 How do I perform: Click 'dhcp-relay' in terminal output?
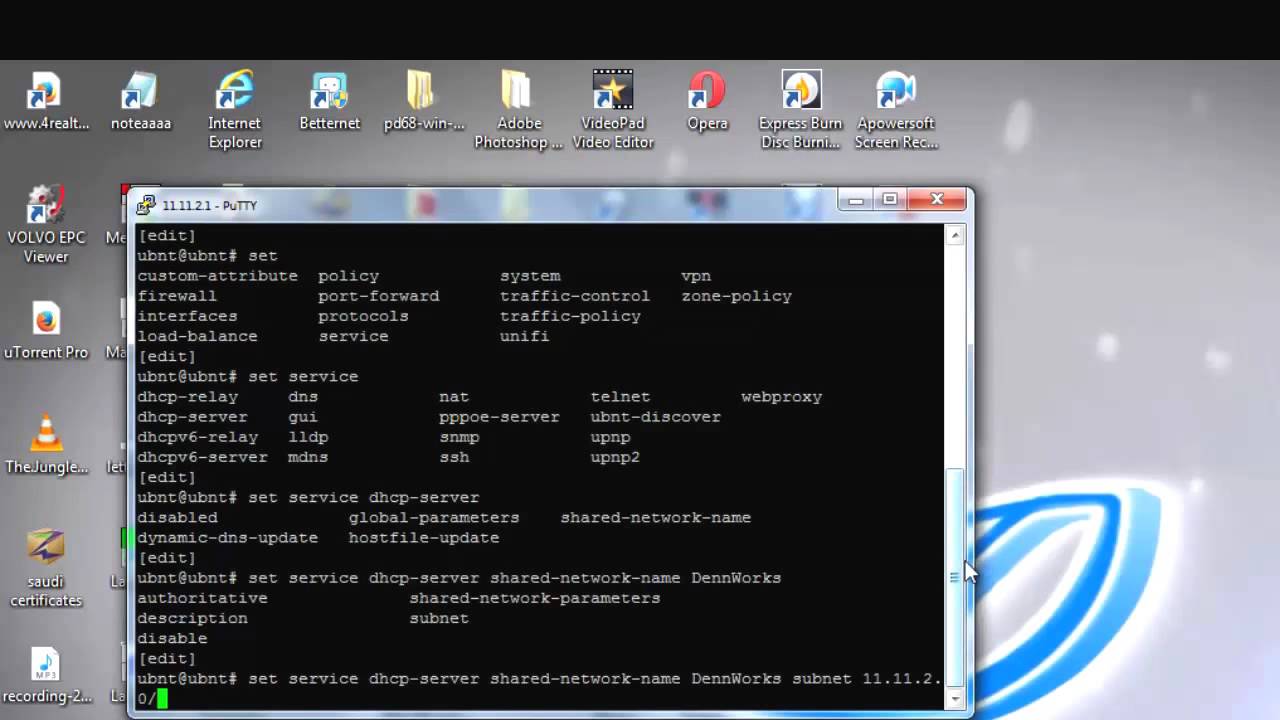click(187, 397)
